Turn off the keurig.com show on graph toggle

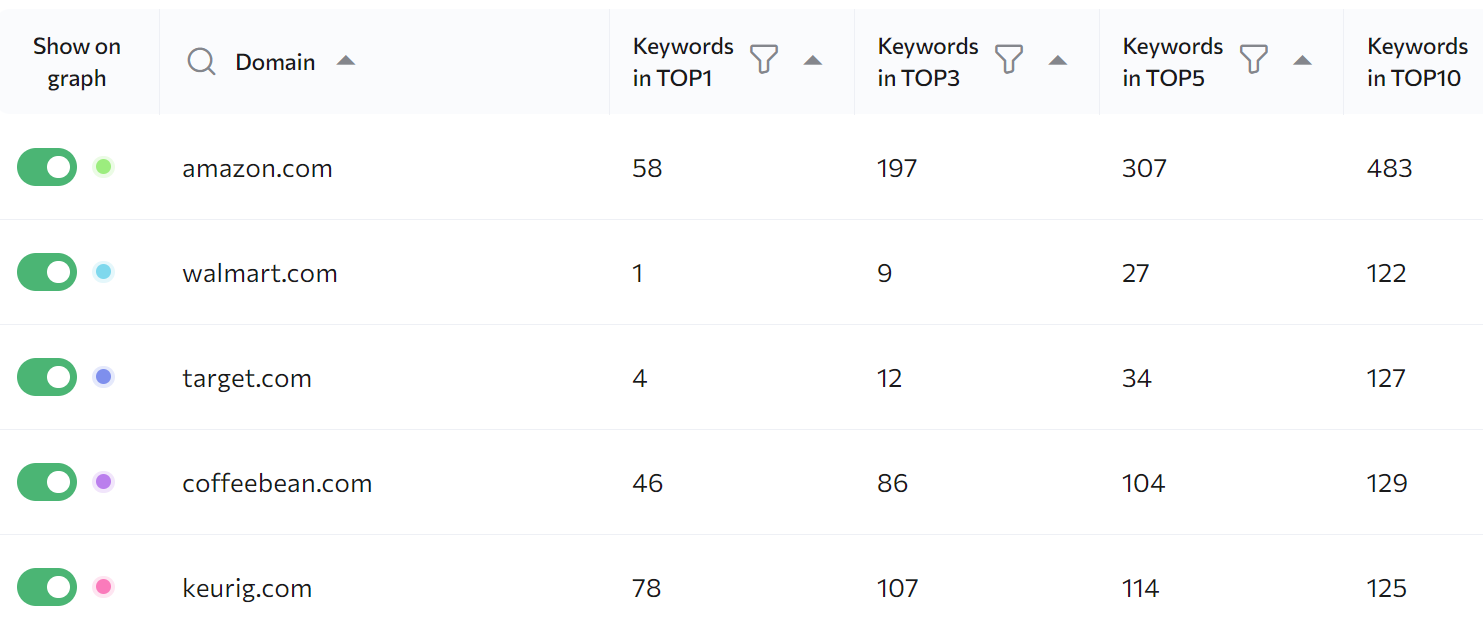coord(46,587)
